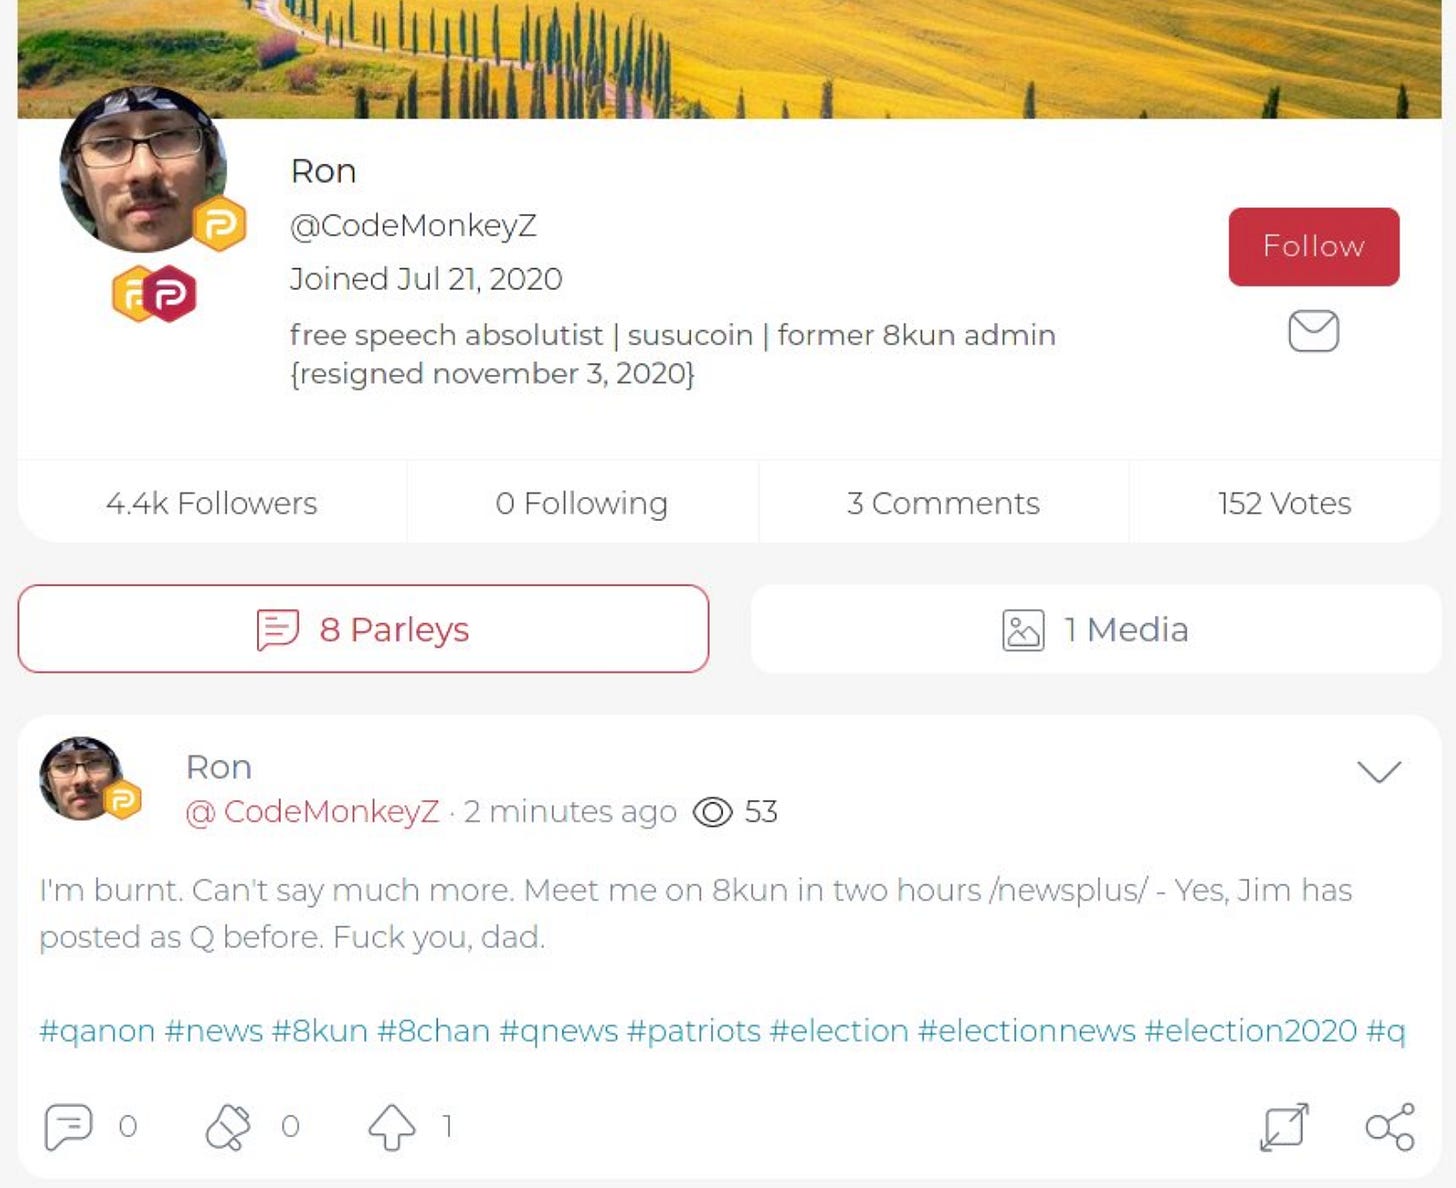View the 4.4k Followers list
Viewport: 1456px width, 1188px height.
[x=211, y=503]
